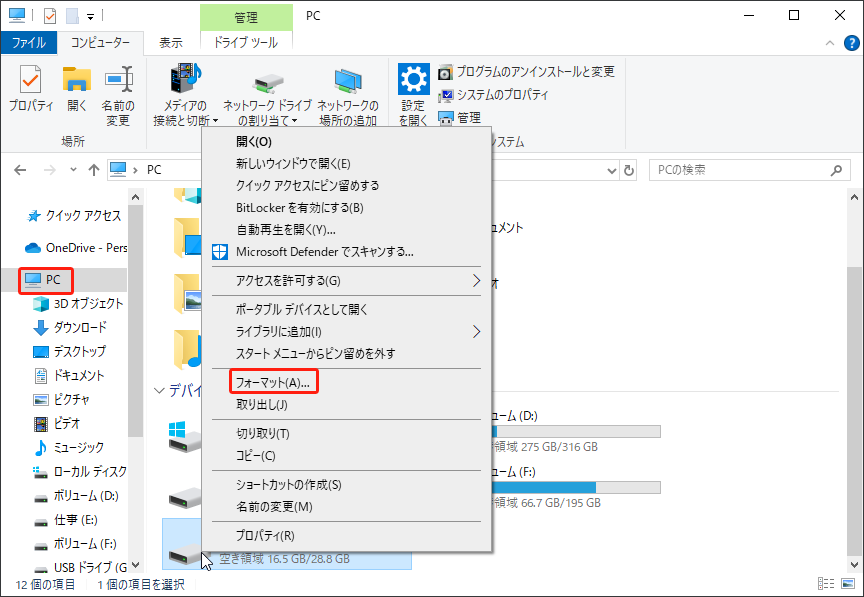Open the quick access toolbar customize dropdown
Screen dimensions: 864x597
pos(90,17)
